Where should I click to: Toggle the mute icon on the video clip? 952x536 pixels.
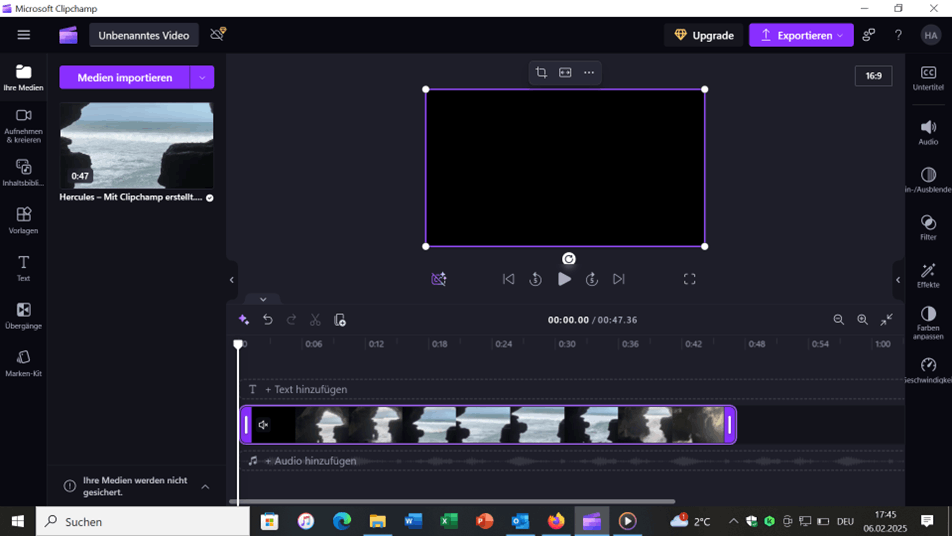263,425
